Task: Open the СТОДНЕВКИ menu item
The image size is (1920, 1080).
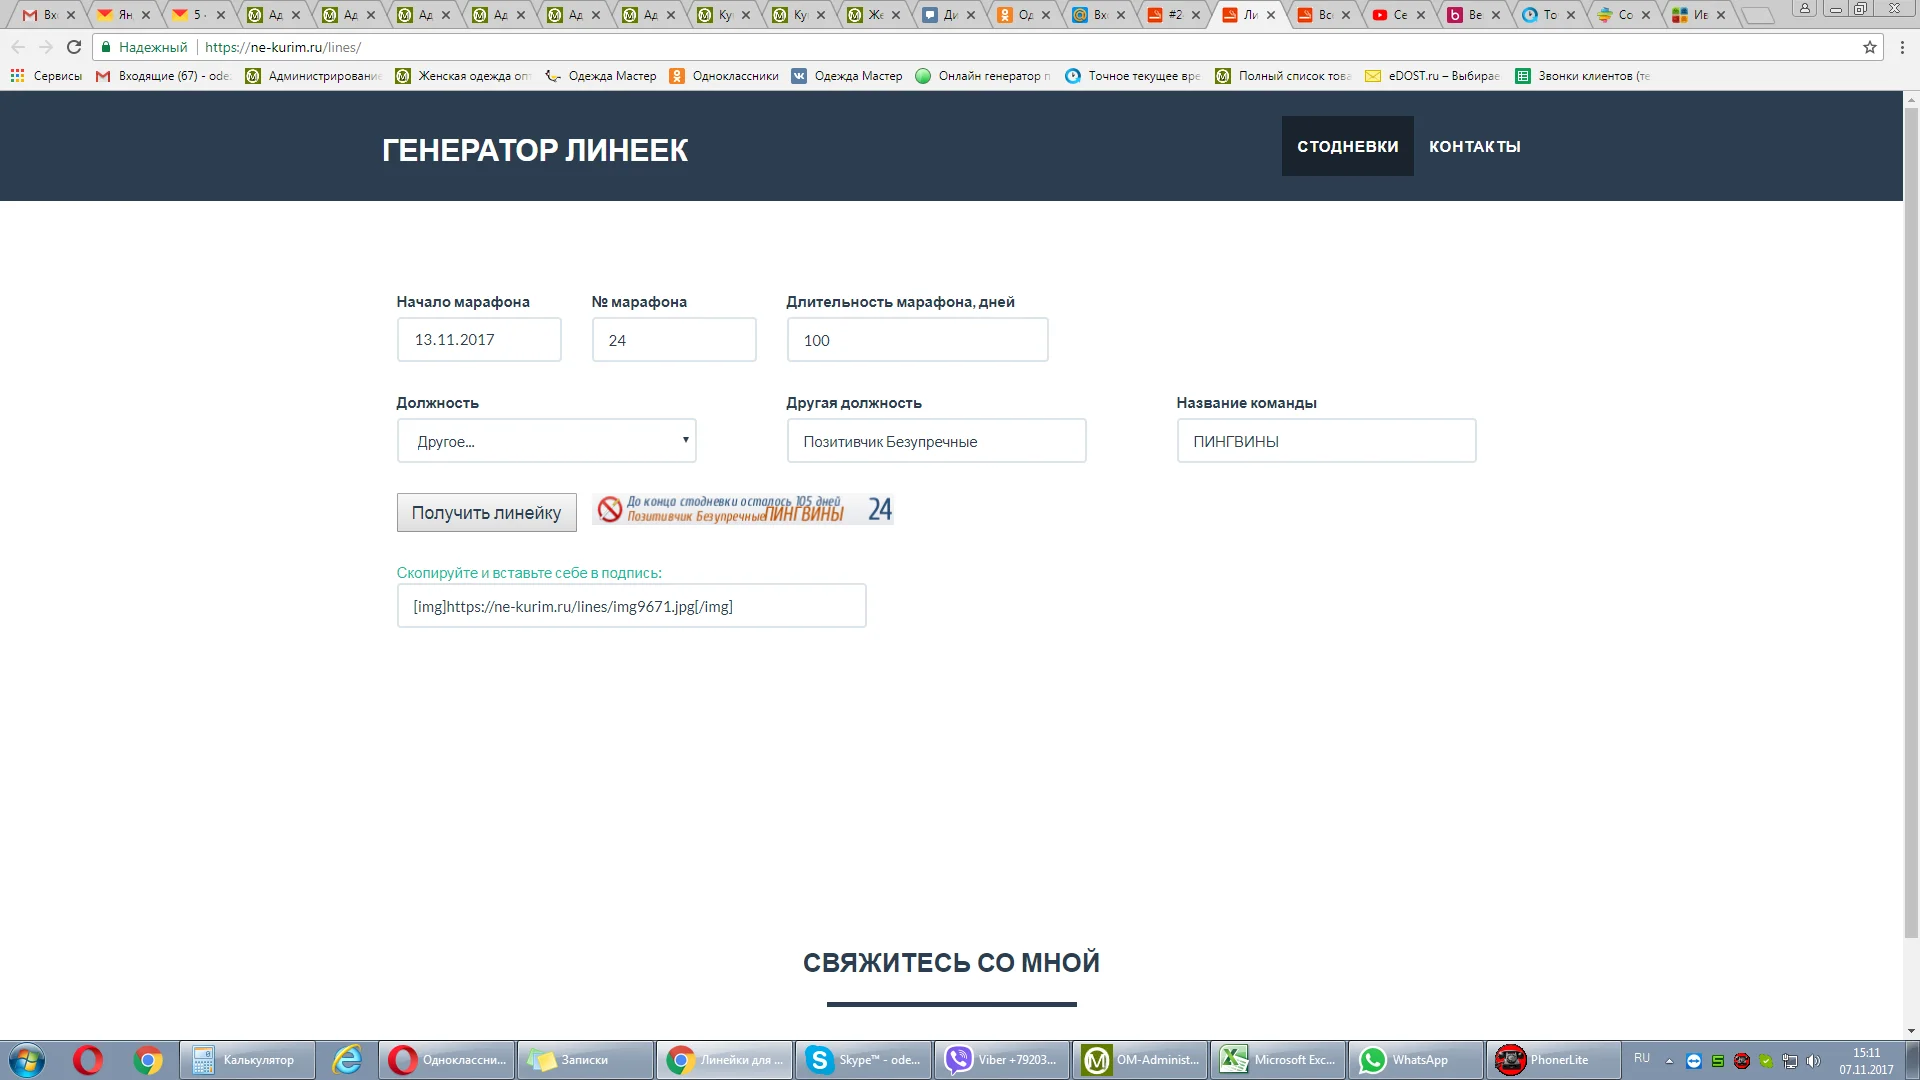Action: pyautogui.click(x=1347, y=146)
